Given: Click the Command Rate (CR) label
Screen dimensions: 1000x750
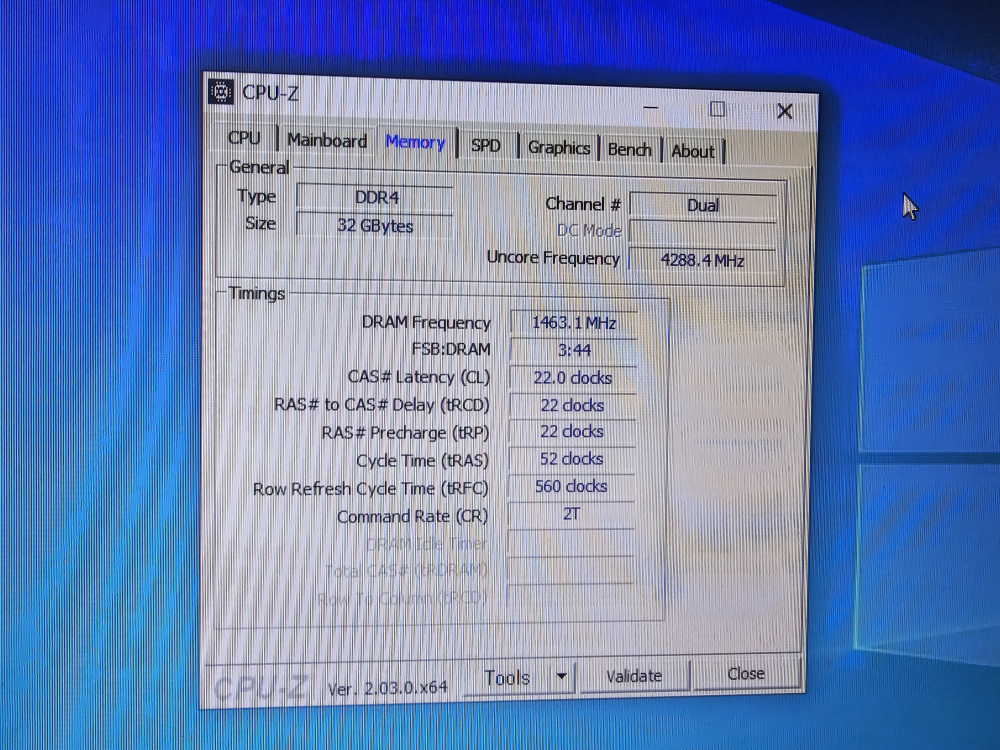Looking at the screenshot, I should click(412, 516).
